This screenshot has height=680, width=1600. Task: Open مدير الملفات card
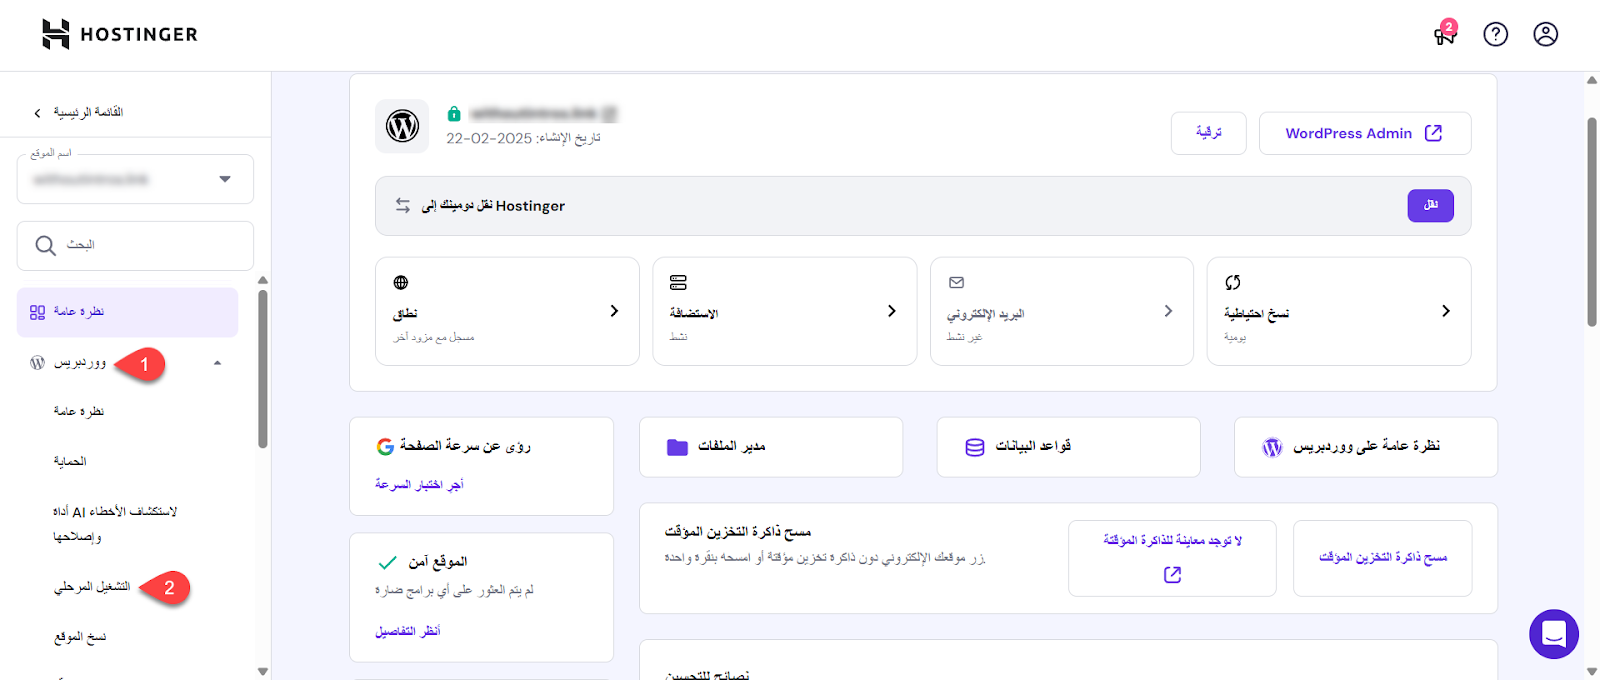[771, 447]
